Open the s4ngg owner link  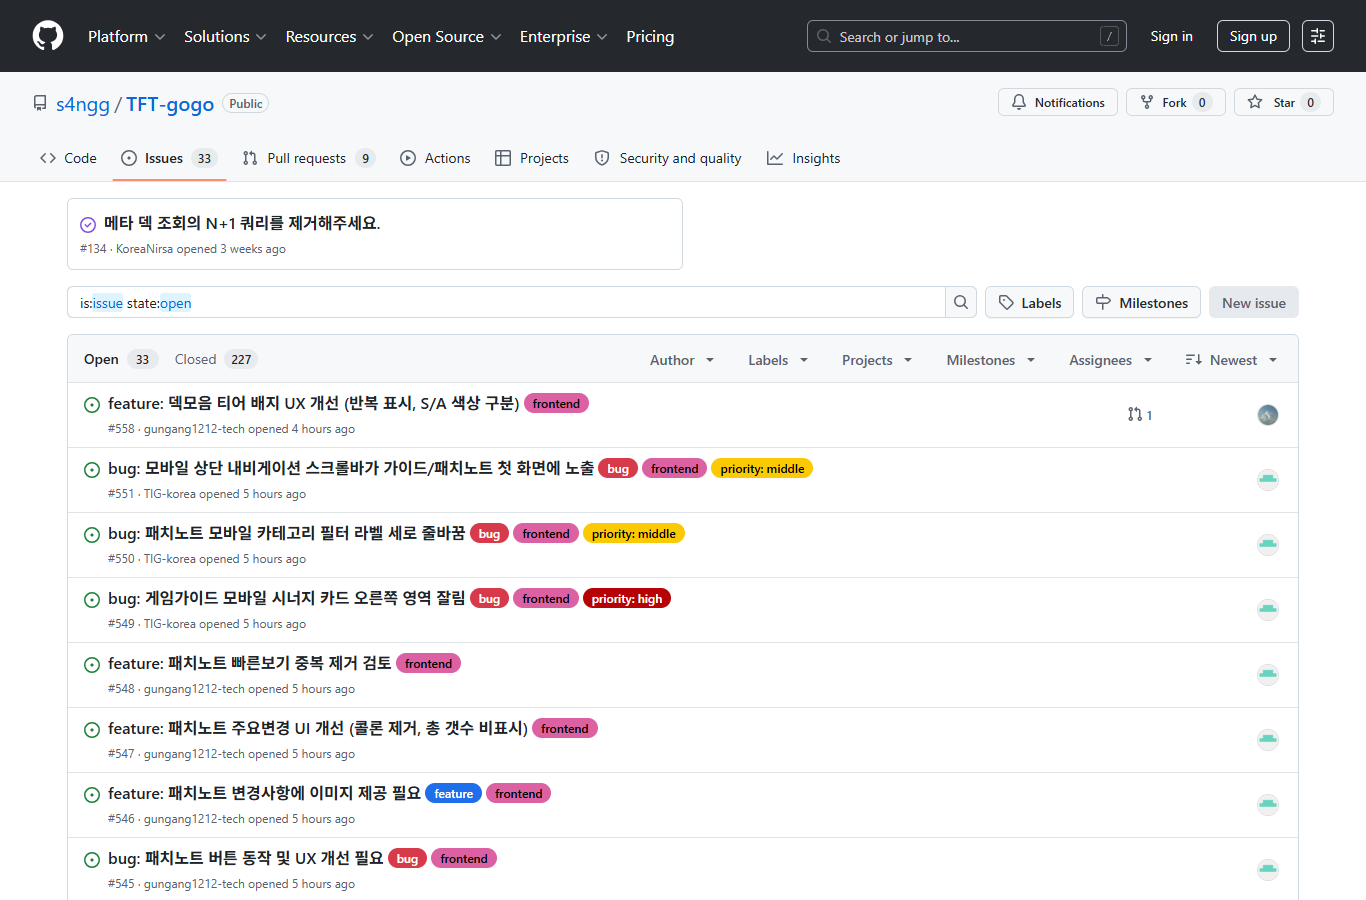(x=83, y=104)
